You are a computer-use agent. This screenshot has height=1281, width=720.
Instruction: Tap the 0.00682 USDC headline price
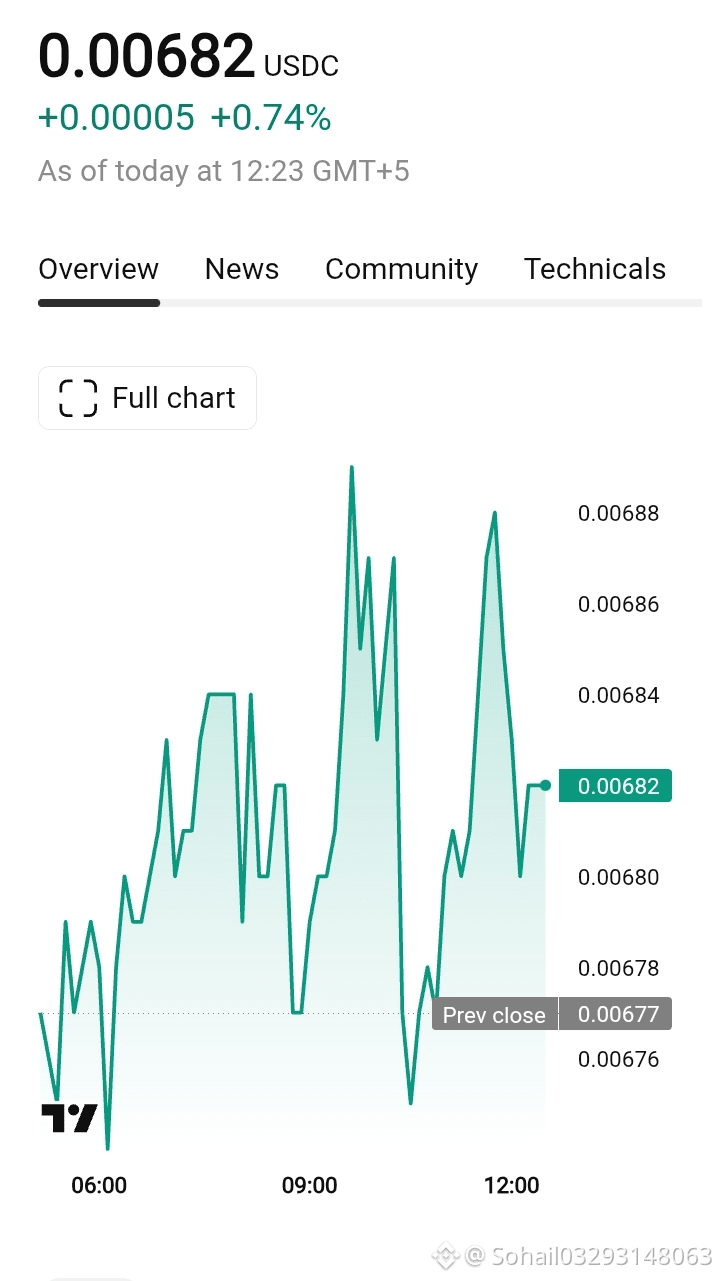188,56
